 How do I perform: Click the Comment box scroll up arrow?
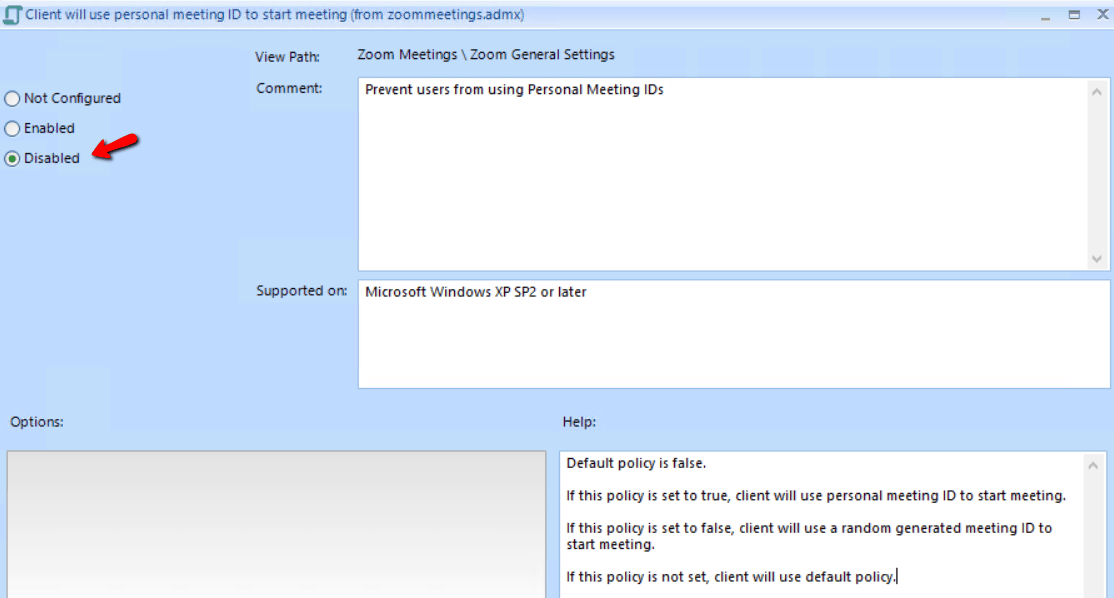(1097, 92)
